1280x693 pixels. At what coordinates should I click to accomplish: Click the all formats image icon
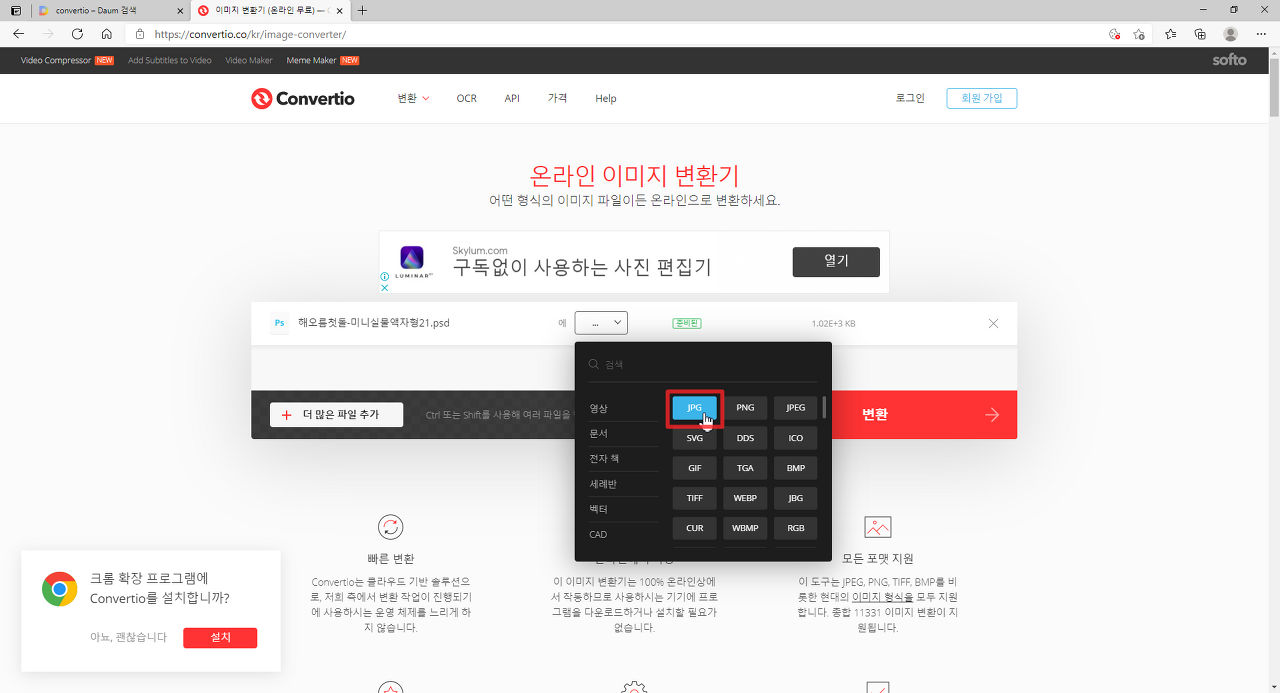point(877,527)
